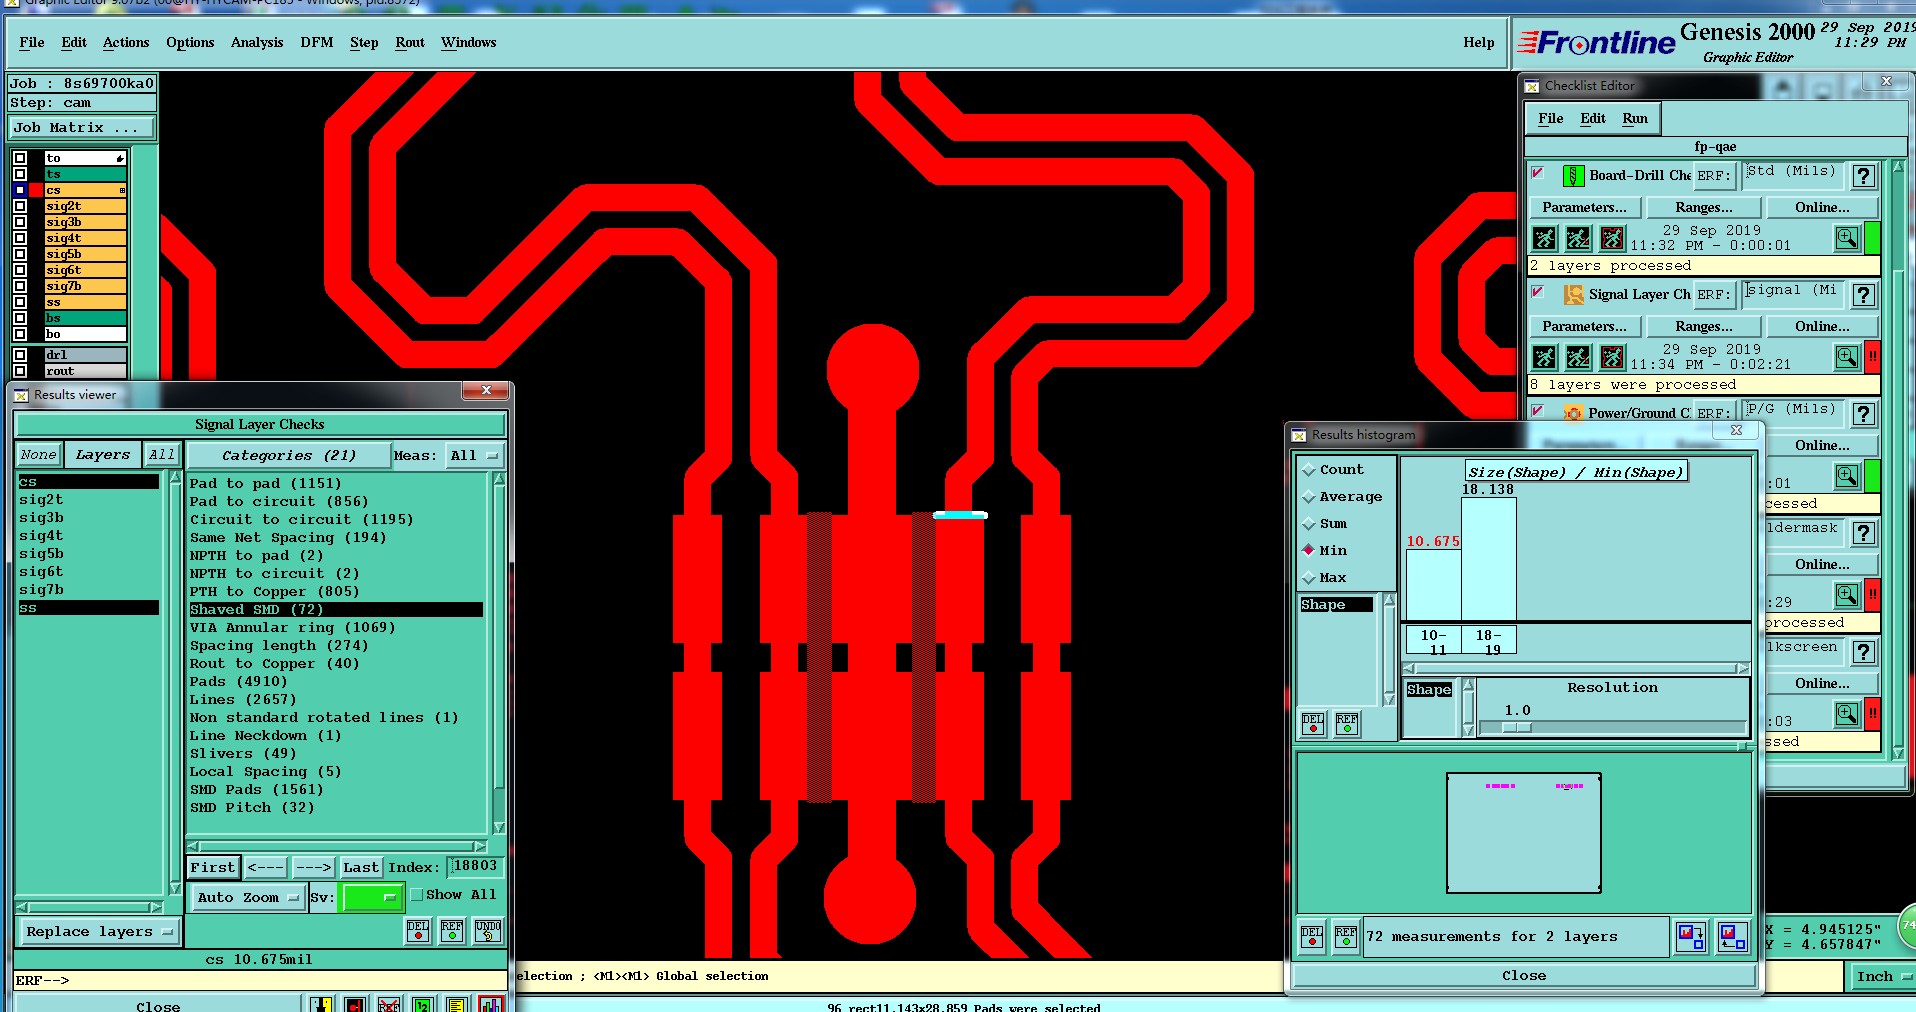The image size is (1916, 1012).
Task: Click UNDO icon in Results viewer
Action: click(x=487, y=930)
